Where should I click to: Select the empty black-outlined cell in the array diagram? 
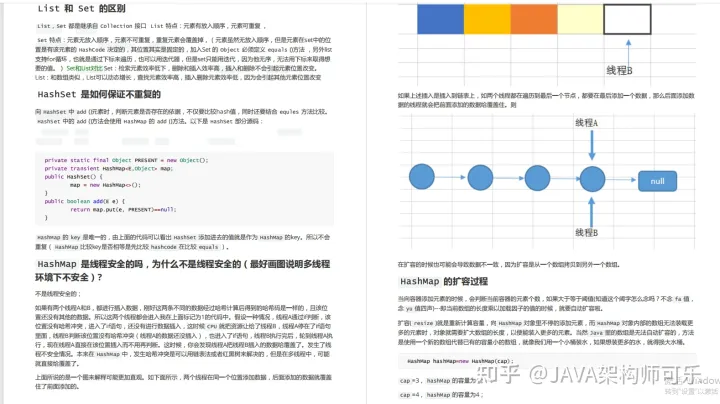(627, 19)
